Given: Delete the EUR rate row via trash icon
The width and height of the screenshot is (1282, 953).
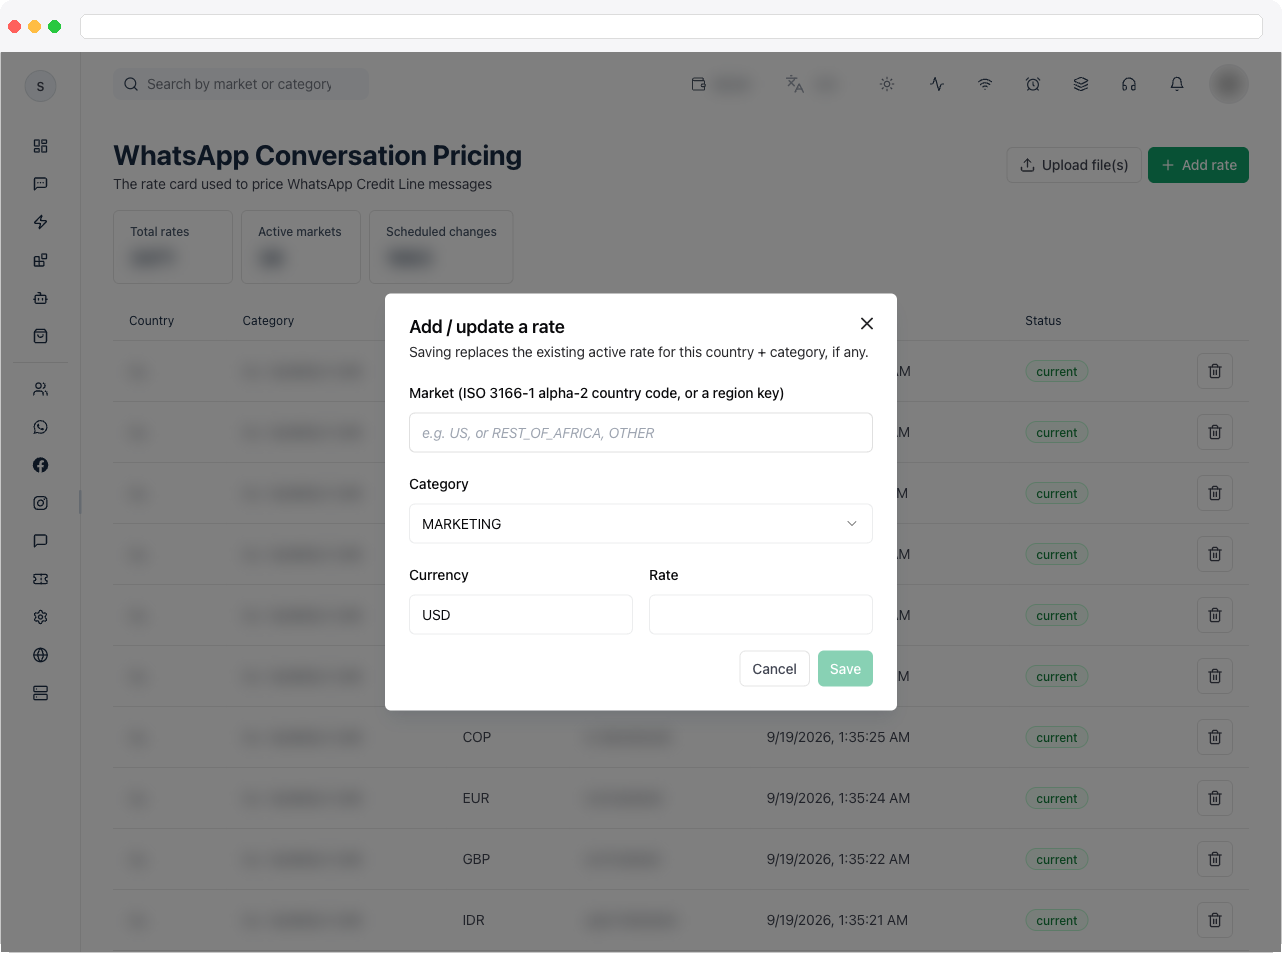Looking at the screenshot, I should click(x=1215, y=798).
